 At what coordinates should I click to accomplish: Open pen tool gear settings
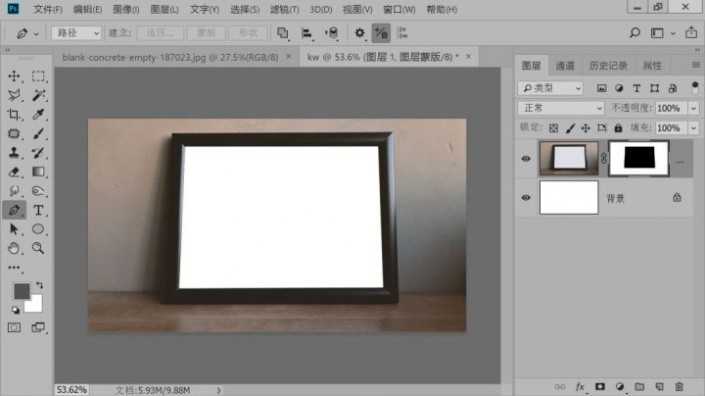point(359,33)
